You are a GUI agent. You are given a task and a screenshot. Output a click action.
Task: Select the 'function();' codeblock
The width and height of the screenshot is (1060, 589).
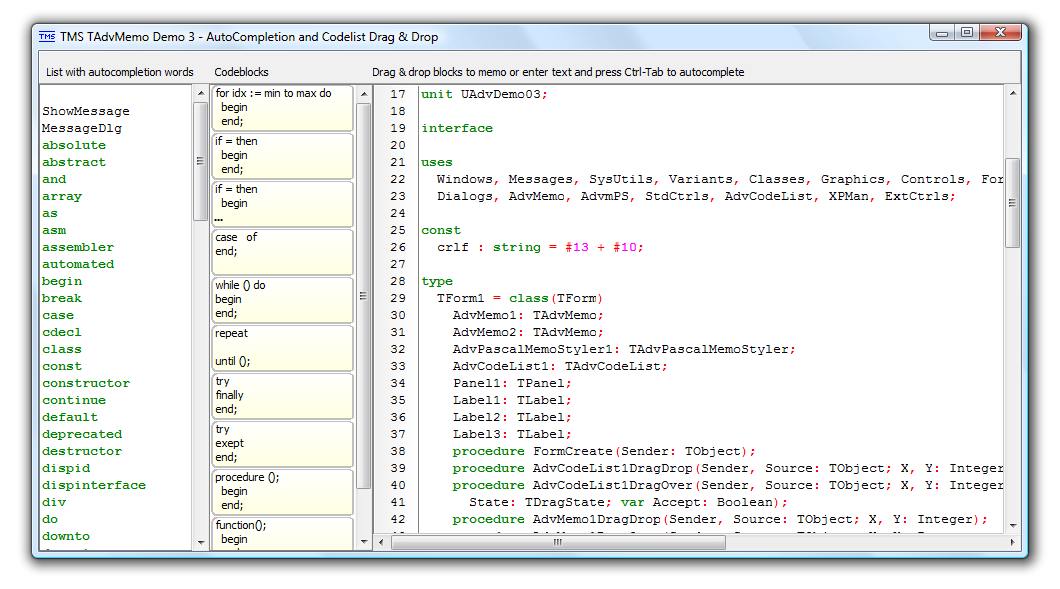[283, 534]
